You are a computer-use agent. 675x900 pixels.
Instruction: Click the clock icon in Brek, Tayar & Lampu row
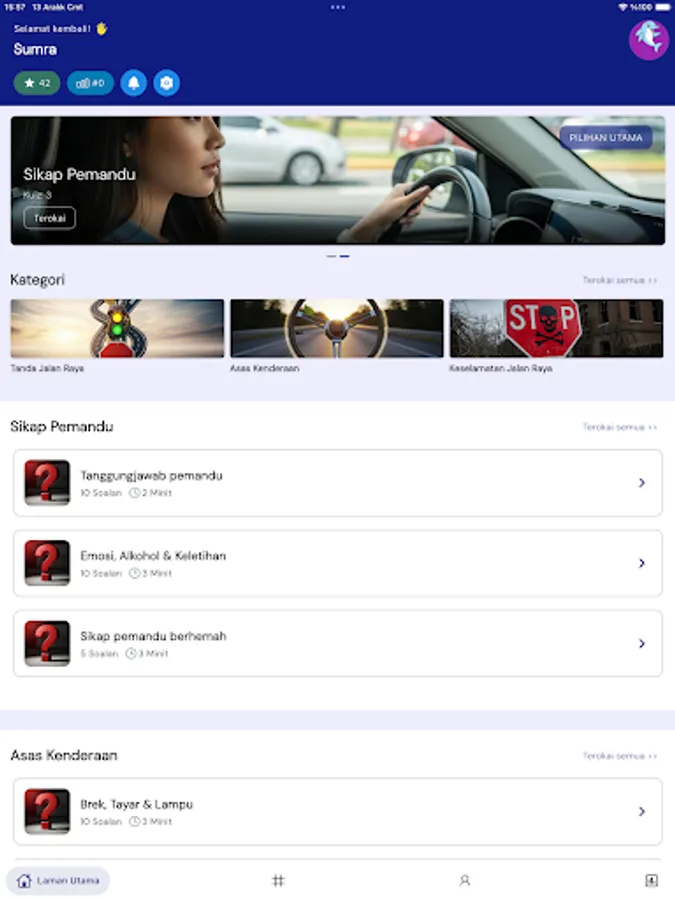pyautogui.click(x=134, y=822)
